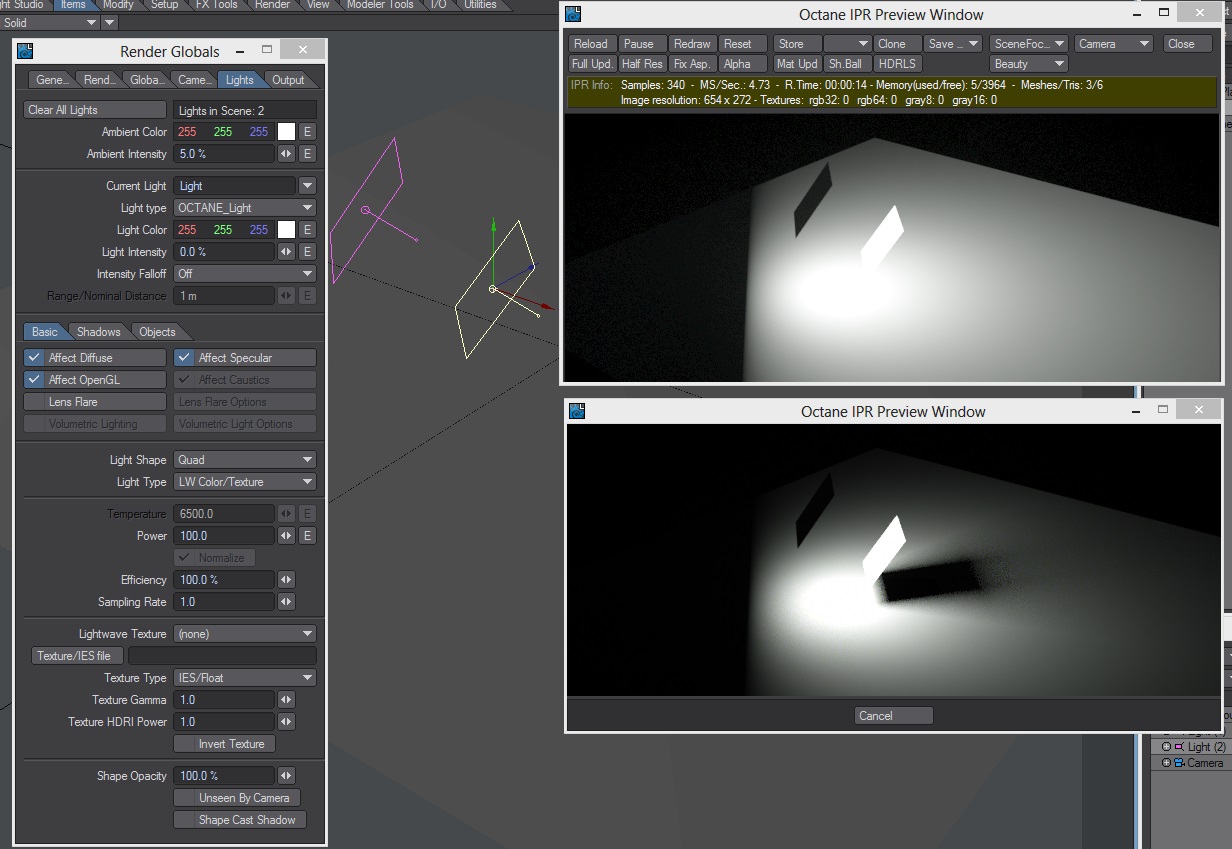Click Render Globals window title icon
1232x849 pixels.
coord(26,51)
